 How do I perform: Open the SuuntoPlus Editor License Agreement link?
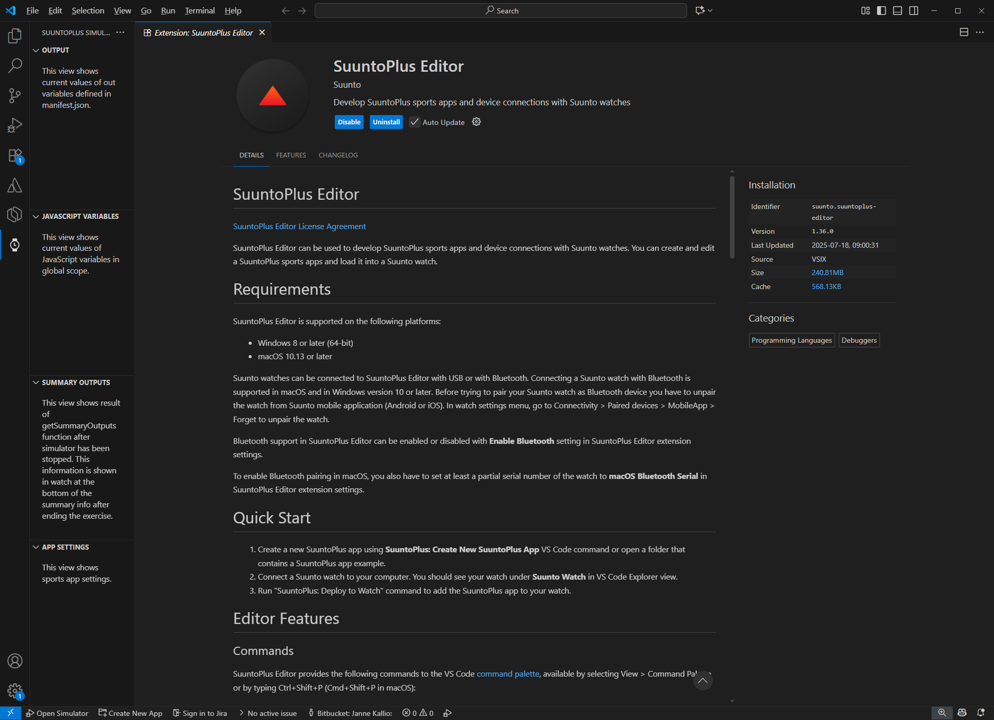299,226
